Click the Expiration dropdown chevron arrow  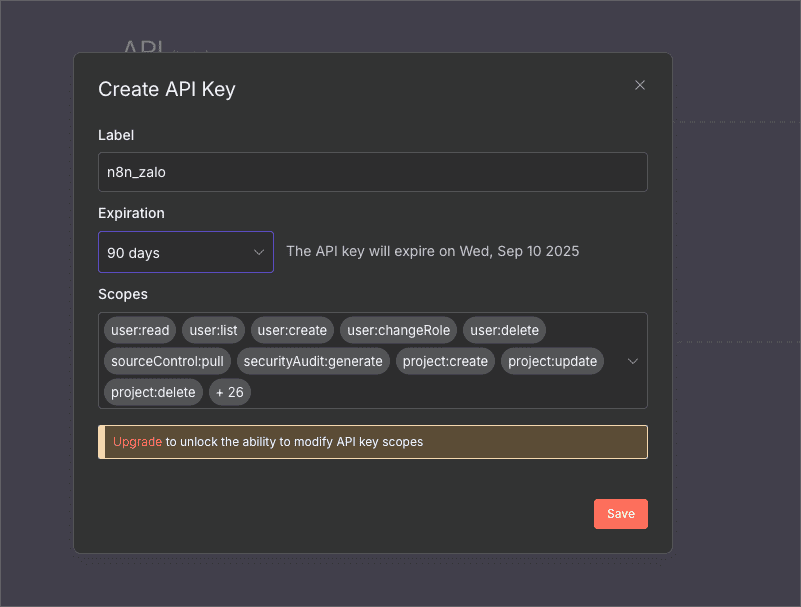[259, 253]
